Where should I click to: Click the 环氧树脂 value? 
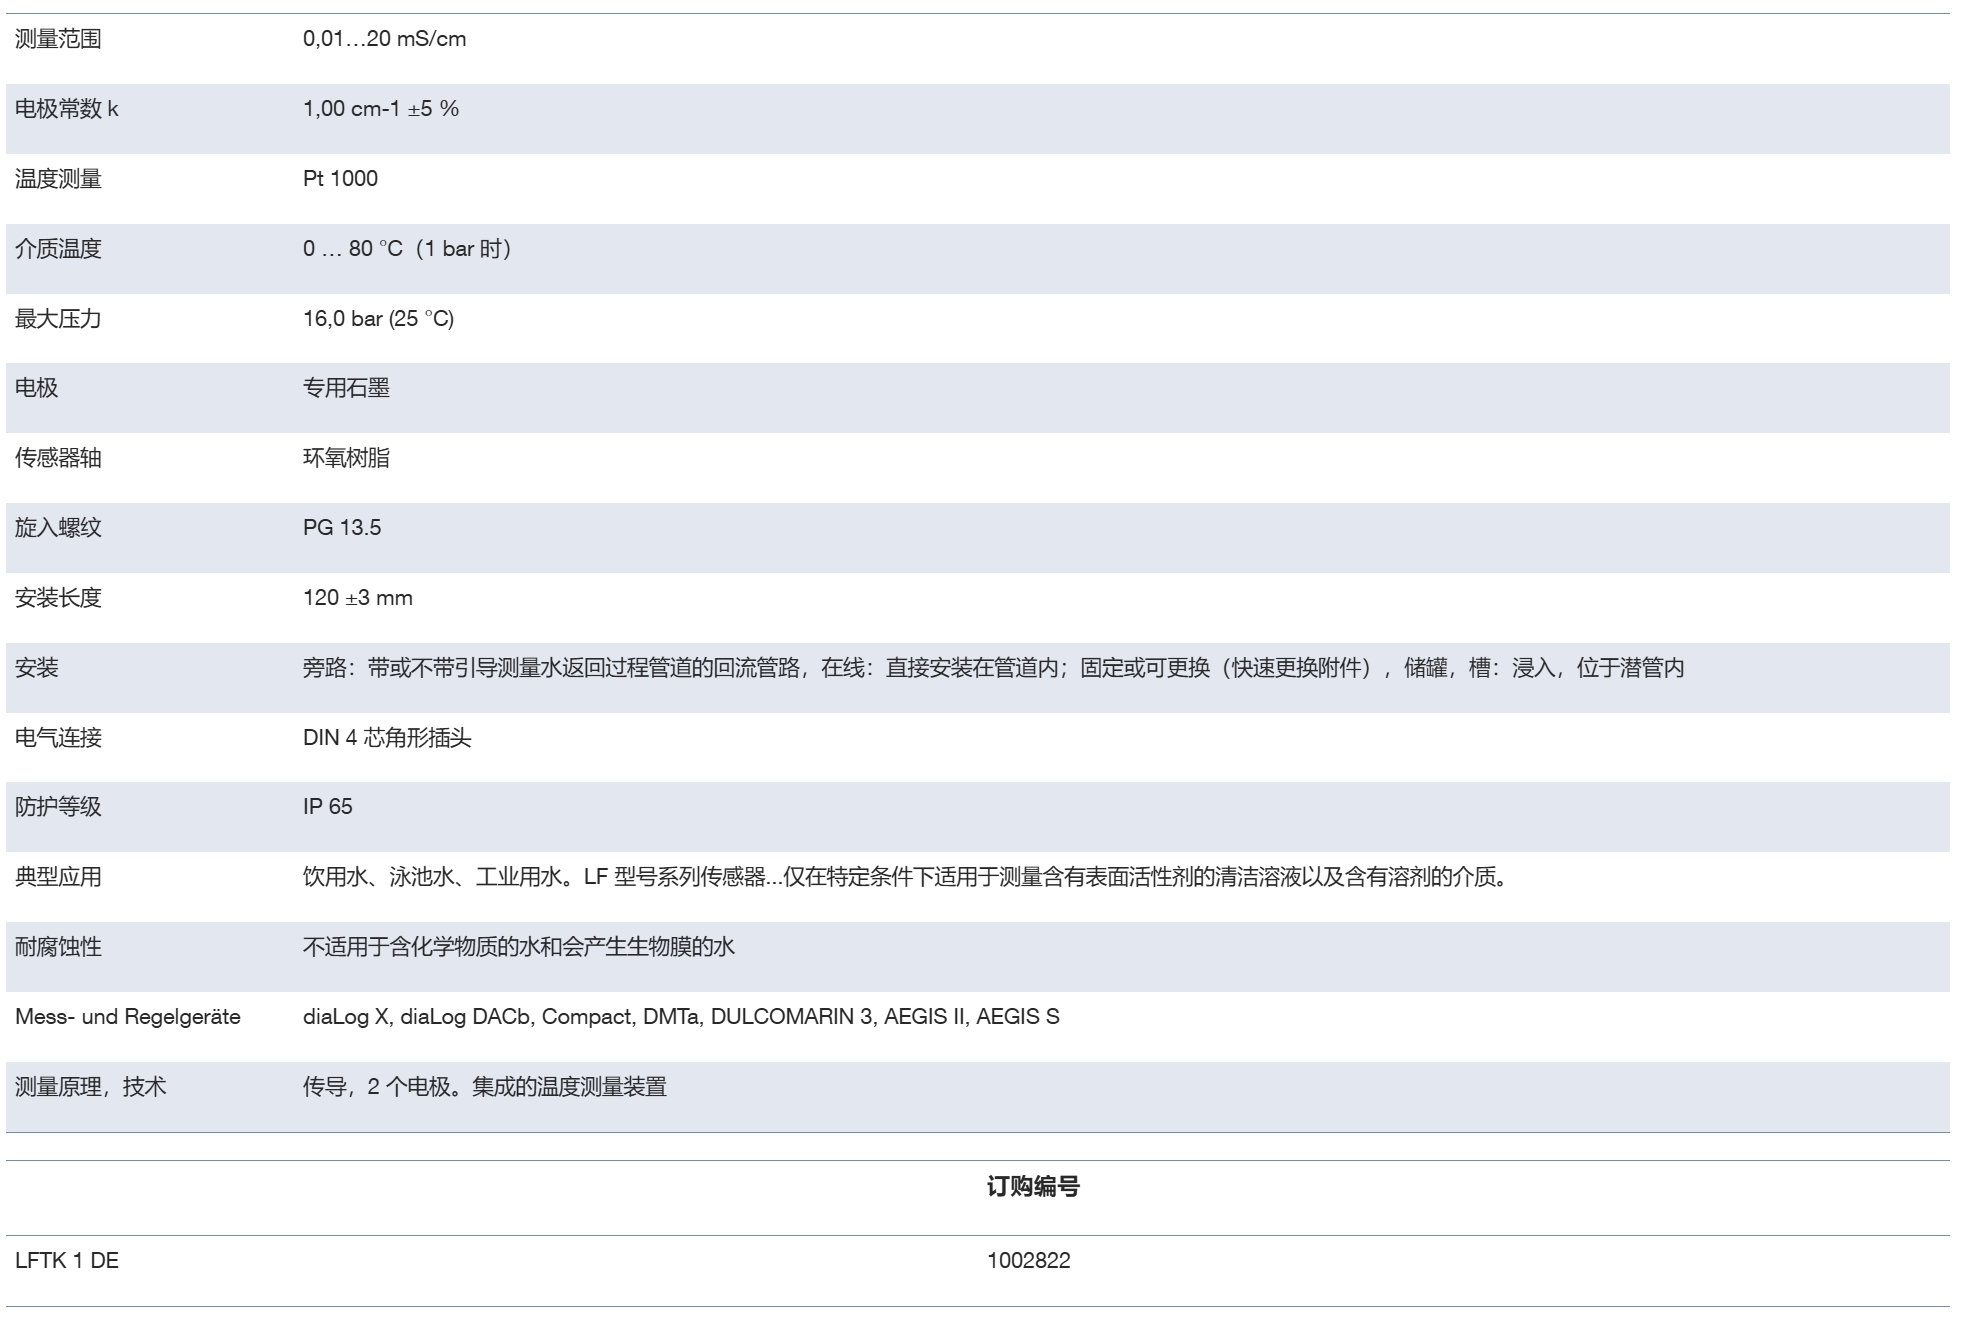coord(346,458)
